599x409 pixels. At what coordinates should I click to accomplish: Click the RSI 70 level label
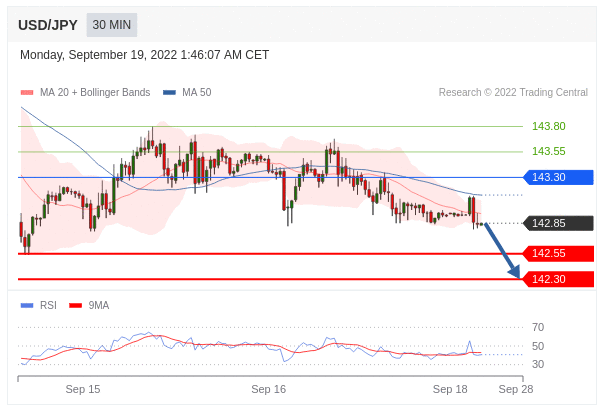pos(538,327)
